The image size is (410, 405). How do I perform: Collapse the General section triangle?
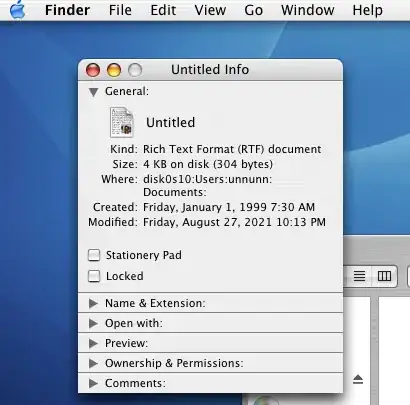click(94, 92)
